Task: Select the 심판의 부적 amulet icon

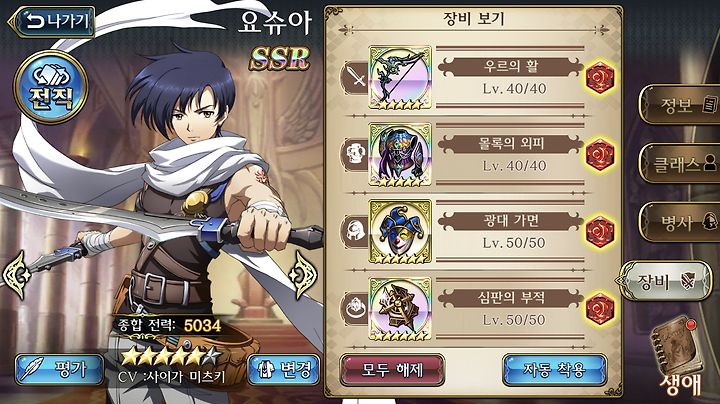Action: tap(400, 309)
